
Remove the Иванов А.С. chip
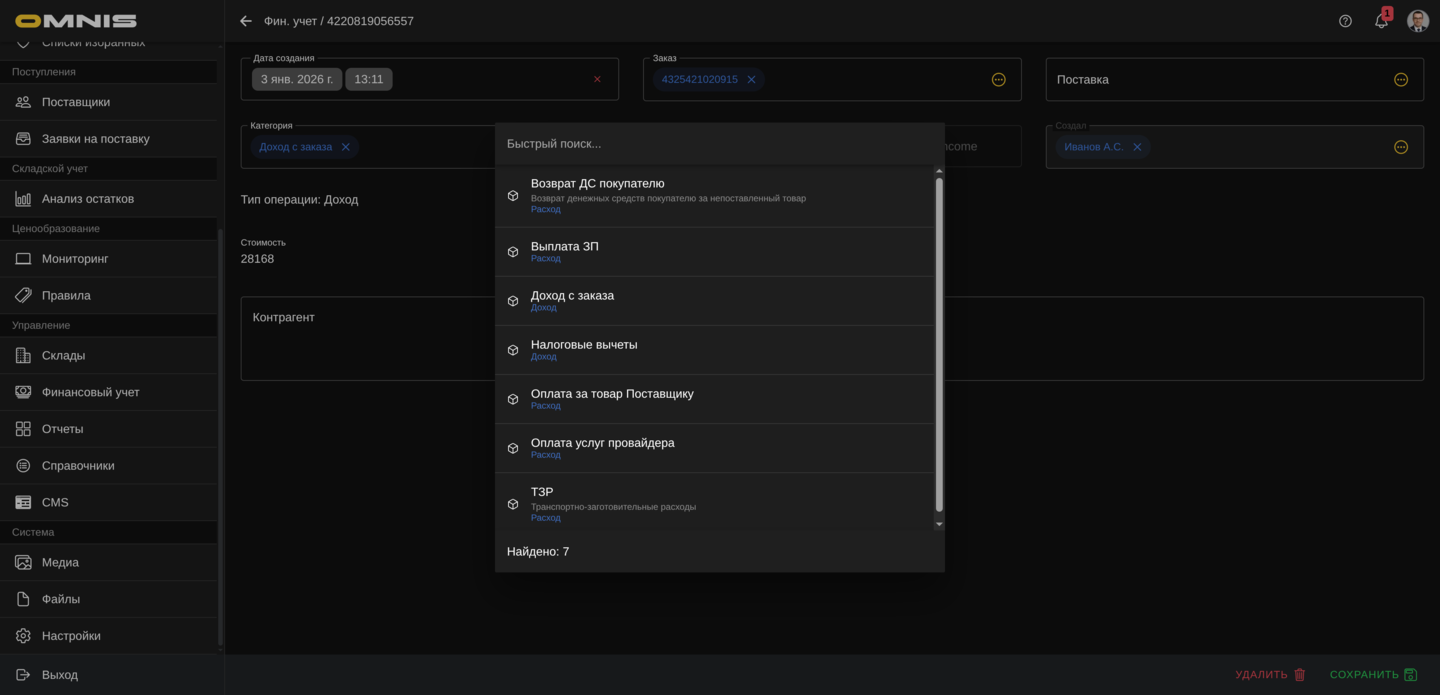coord(1137,147)
